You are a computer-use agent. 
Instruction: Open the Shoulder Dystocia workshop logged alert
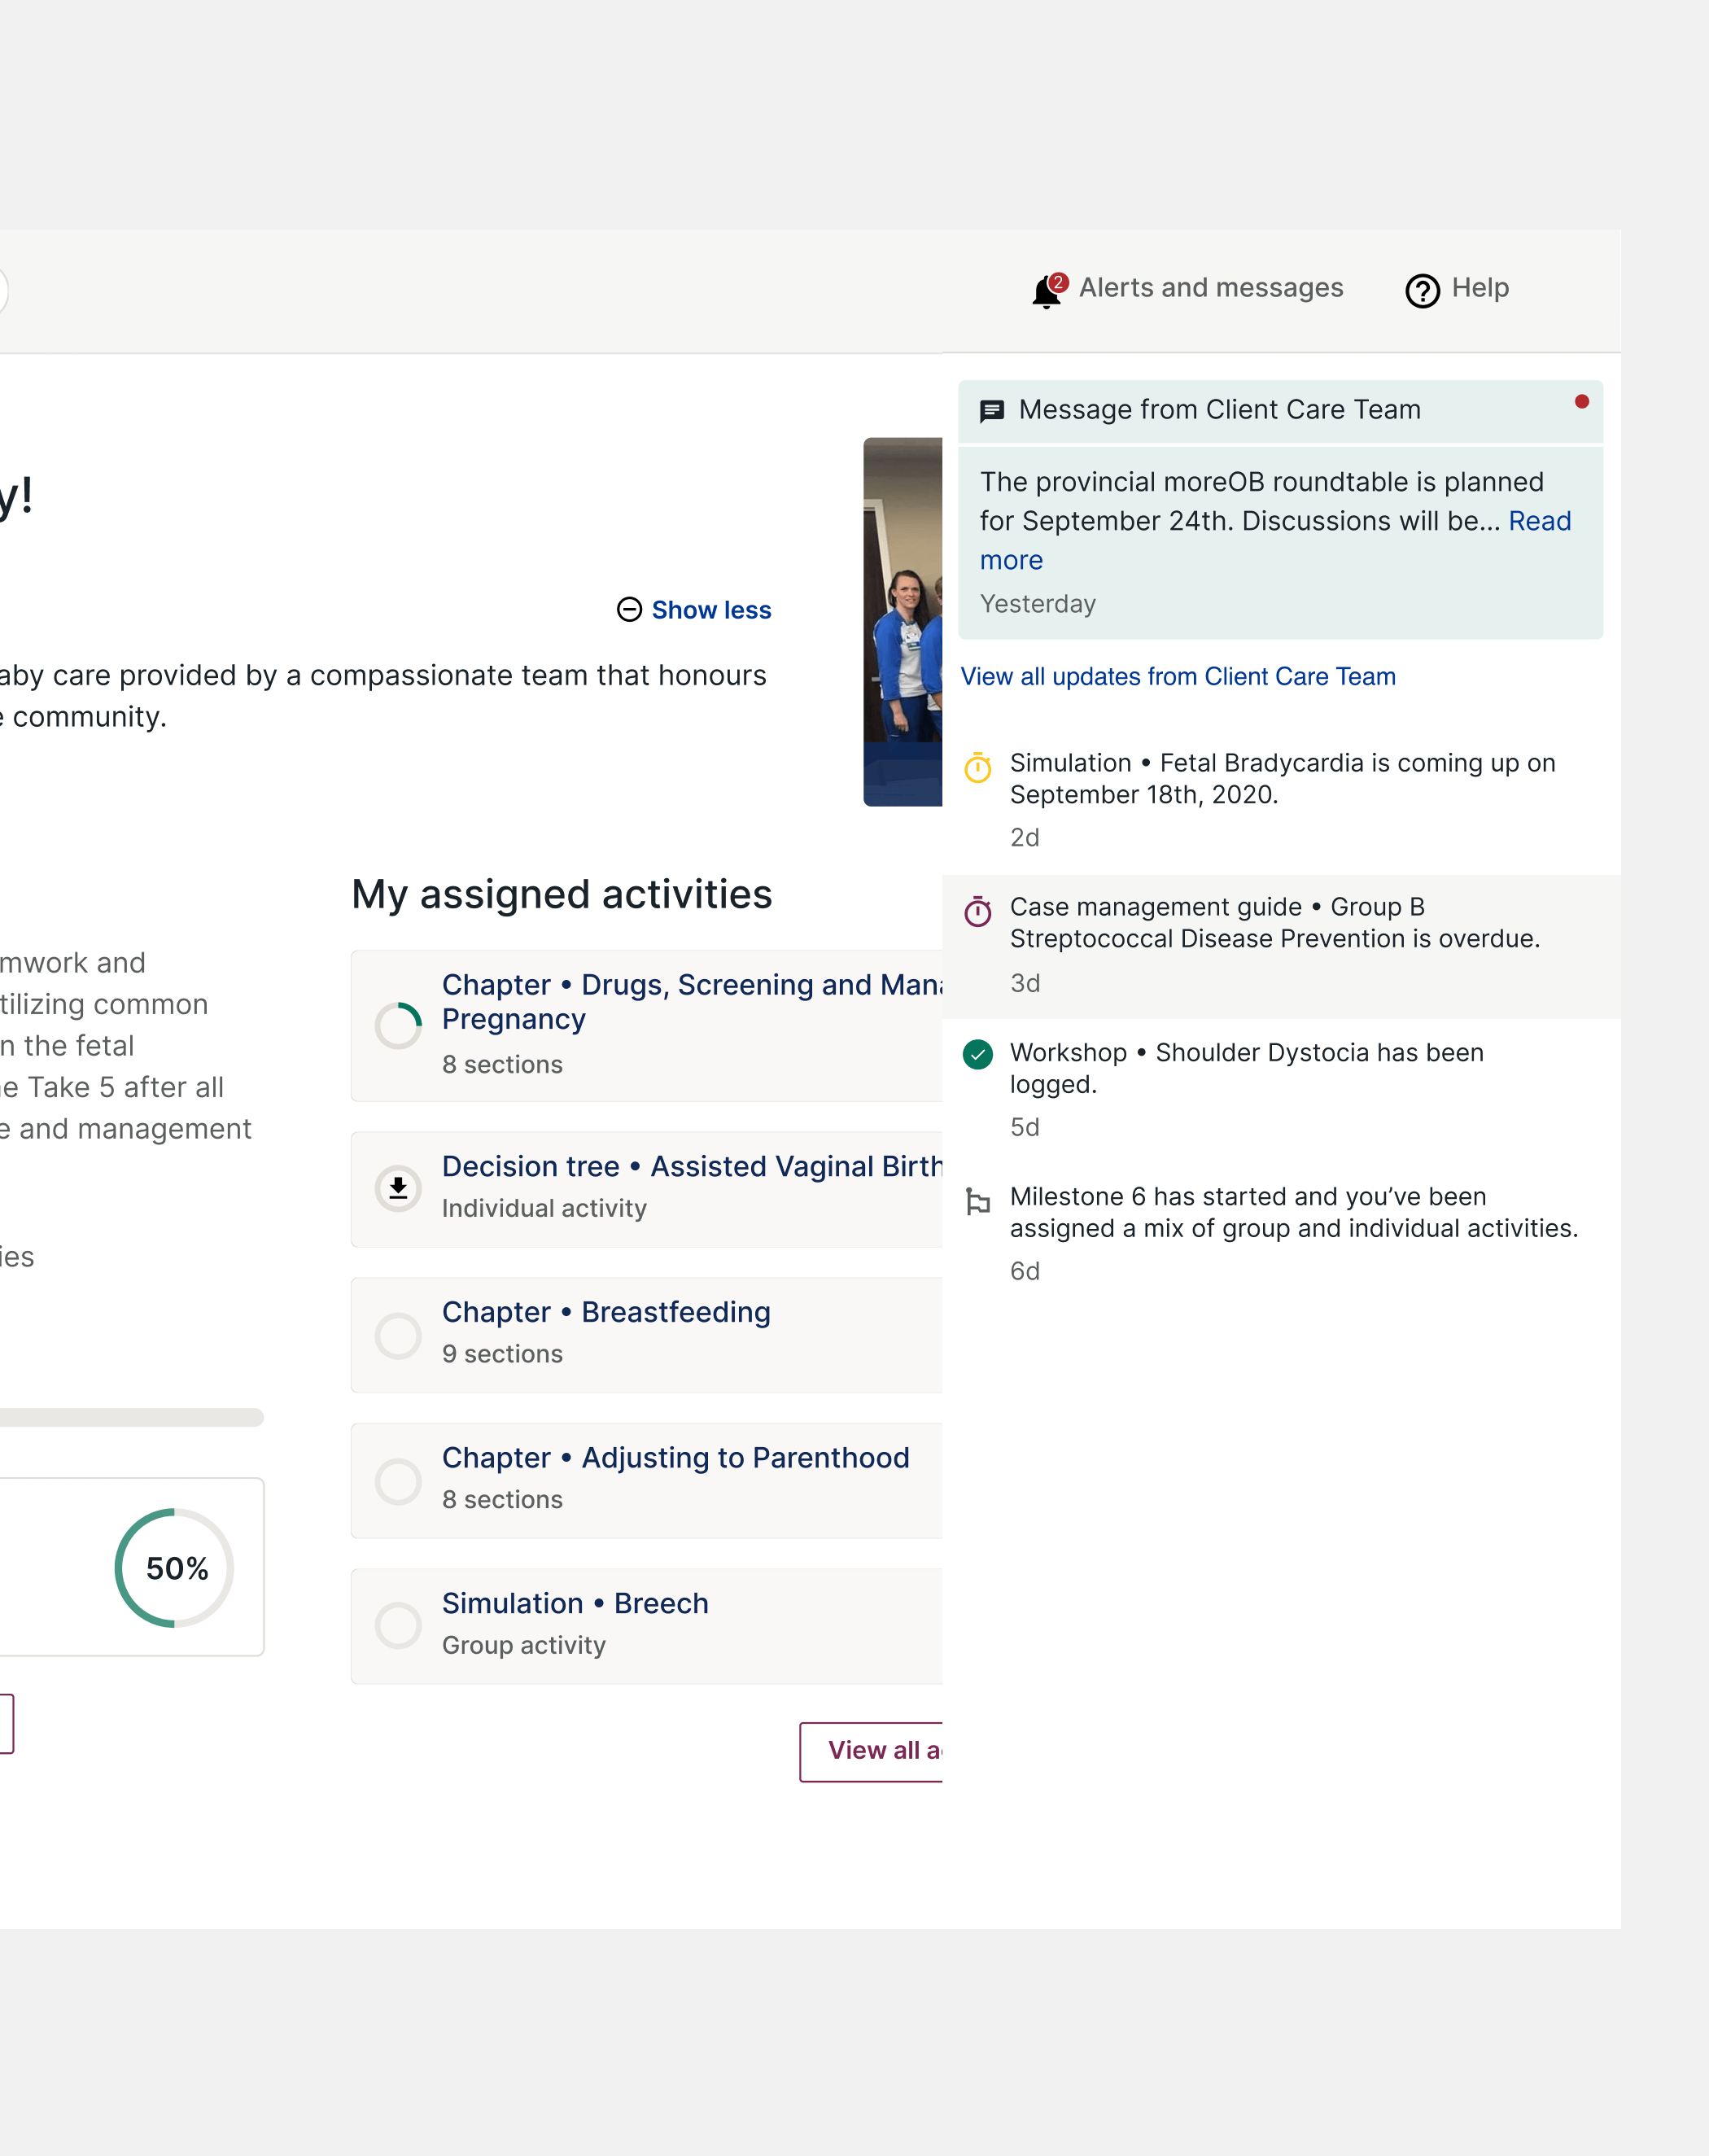click(x=1281, y=1090)
